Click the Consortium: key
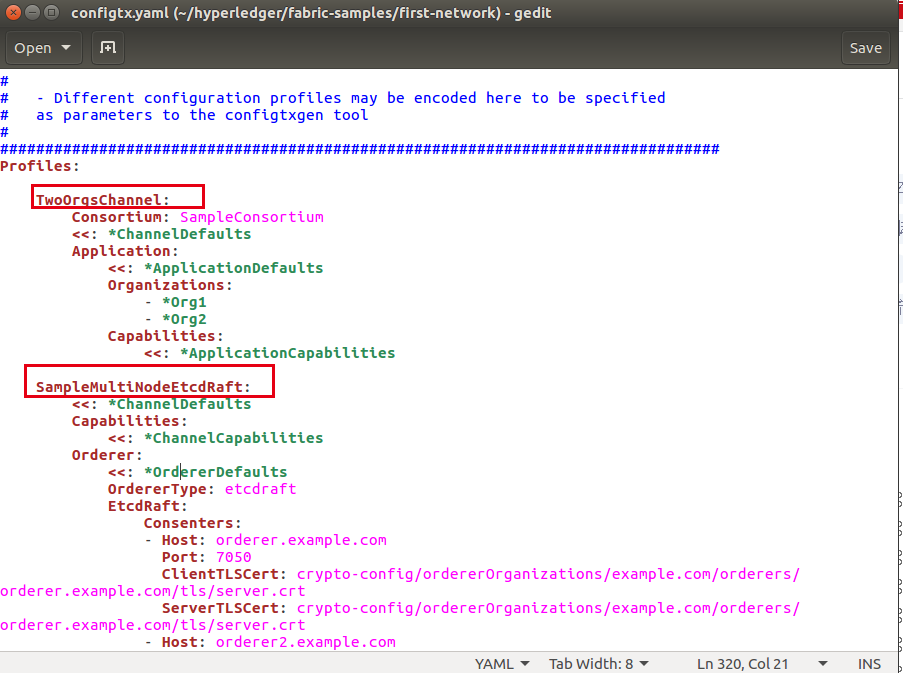Image resolution: width=903 pixels, height=673 pixels. coord(120,217)
